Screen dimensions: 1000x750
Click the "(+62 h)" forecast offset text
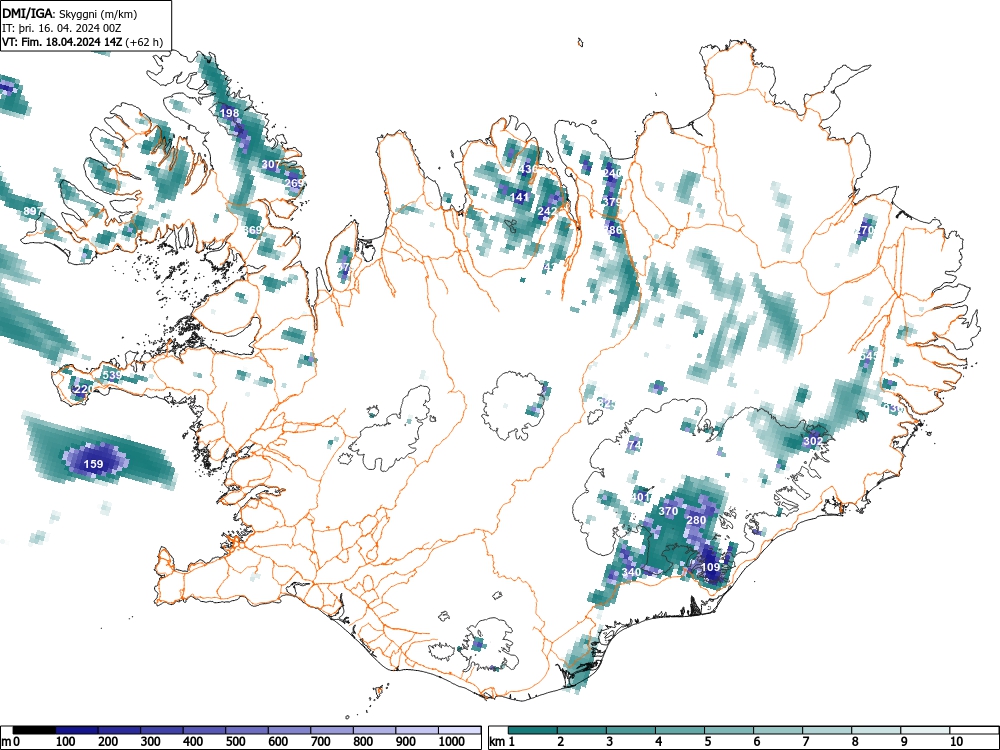[145, 43]
